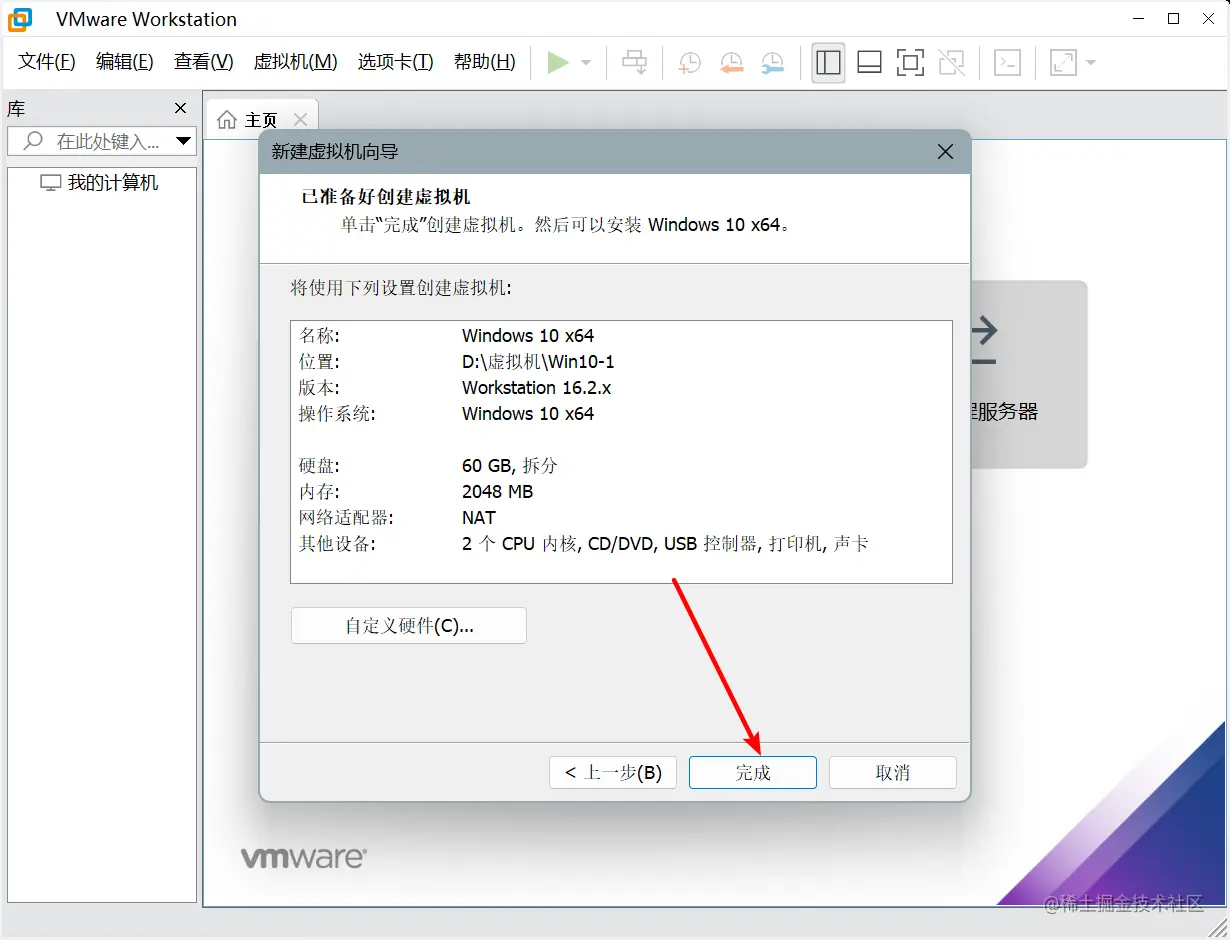Open the File menu
The width and height of the screenshot is (1230, 940).
tap(47, 62)
